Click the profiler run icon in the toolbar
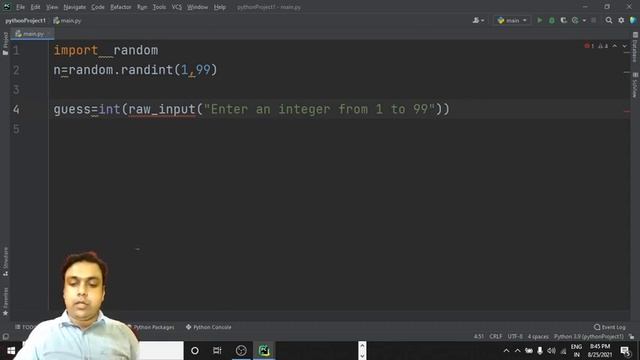The height and width of the screenshot is (360, 640). click(575, 20)
